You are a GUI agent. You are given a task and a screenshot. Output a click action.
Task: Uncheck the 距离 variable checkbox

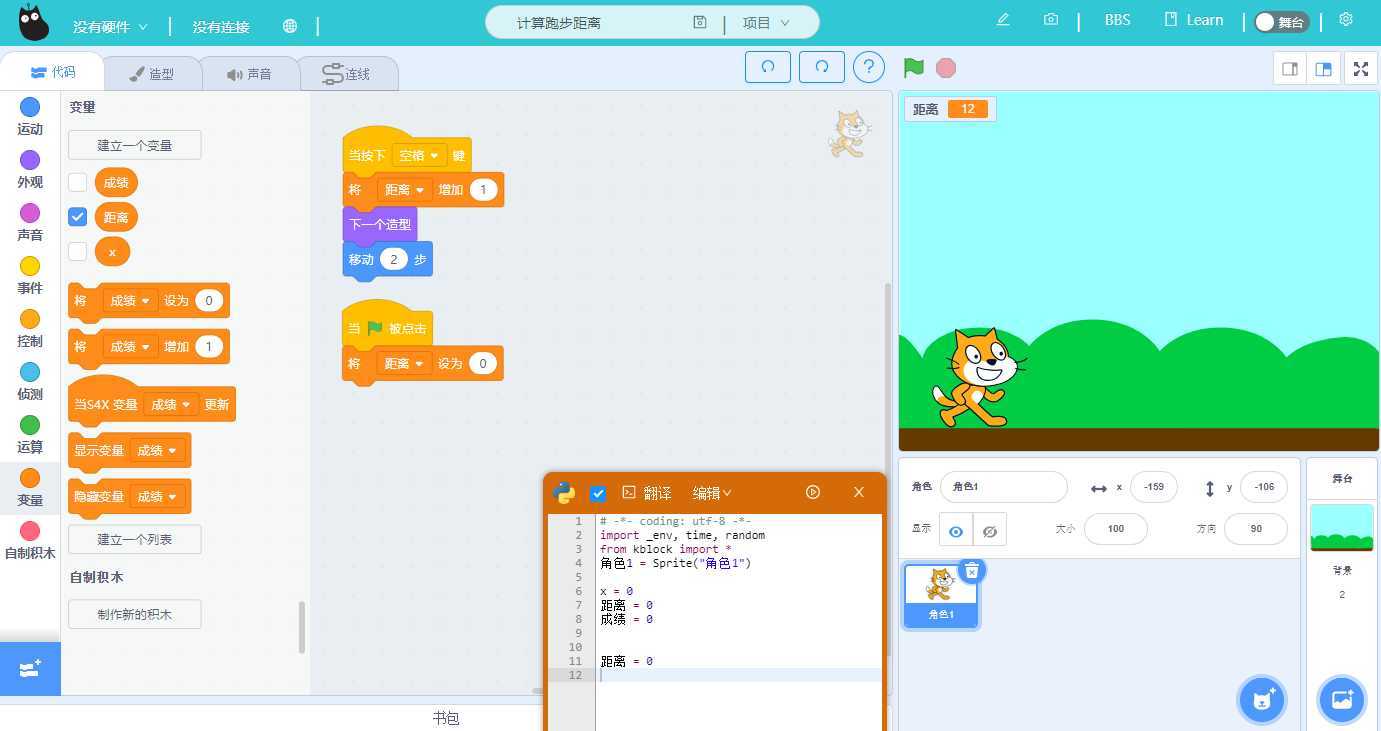[x=77, y=217]
